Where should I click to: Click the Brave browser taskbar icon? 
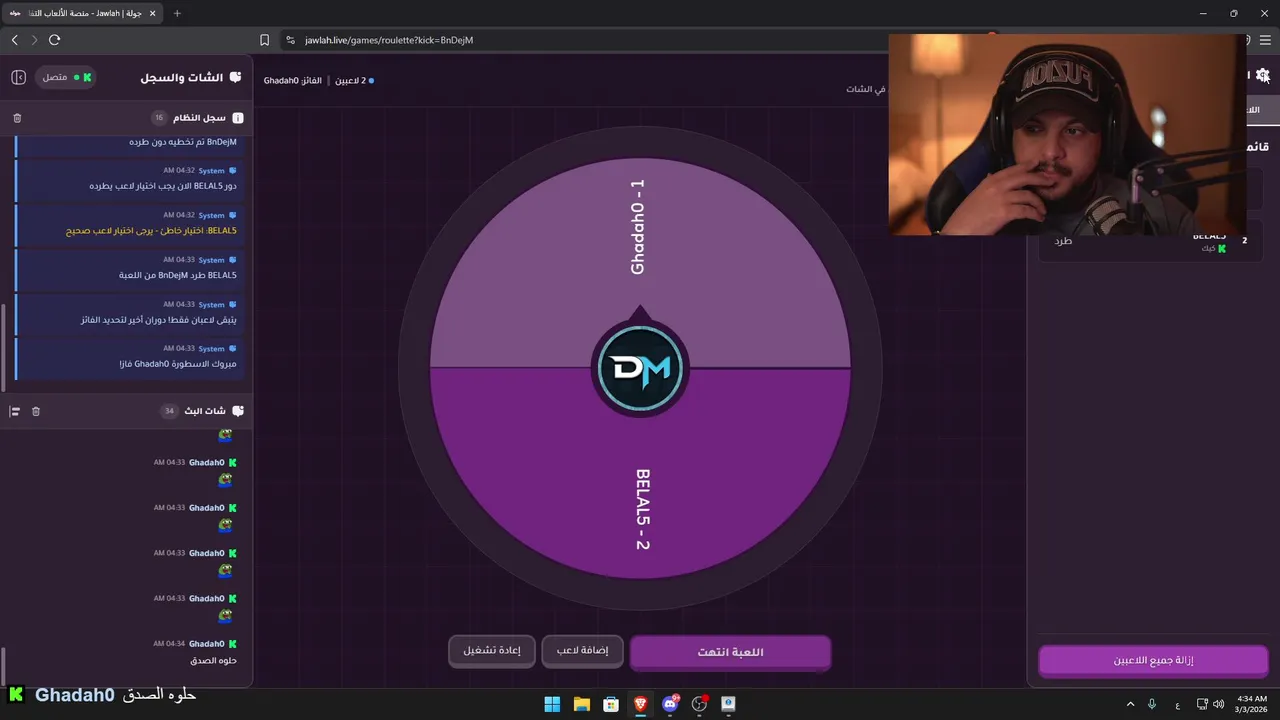click(x=640, y=704)
